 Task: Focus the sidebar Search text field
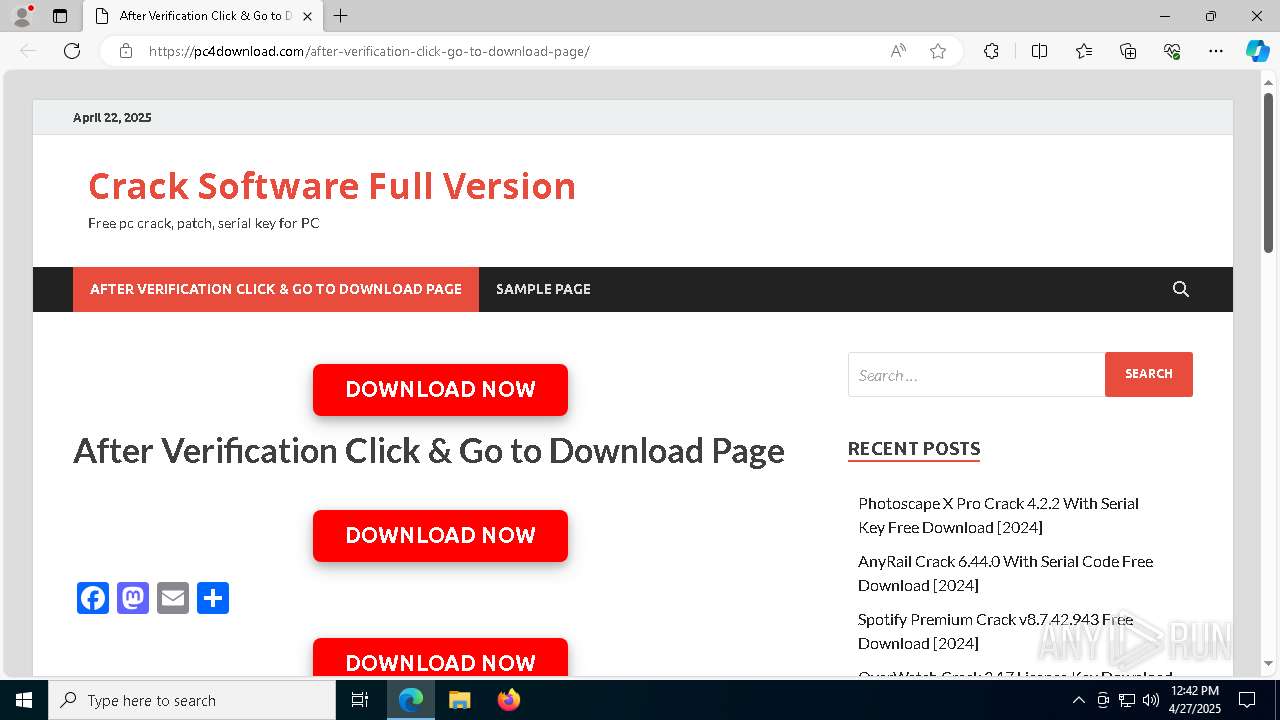coord(976,375)
